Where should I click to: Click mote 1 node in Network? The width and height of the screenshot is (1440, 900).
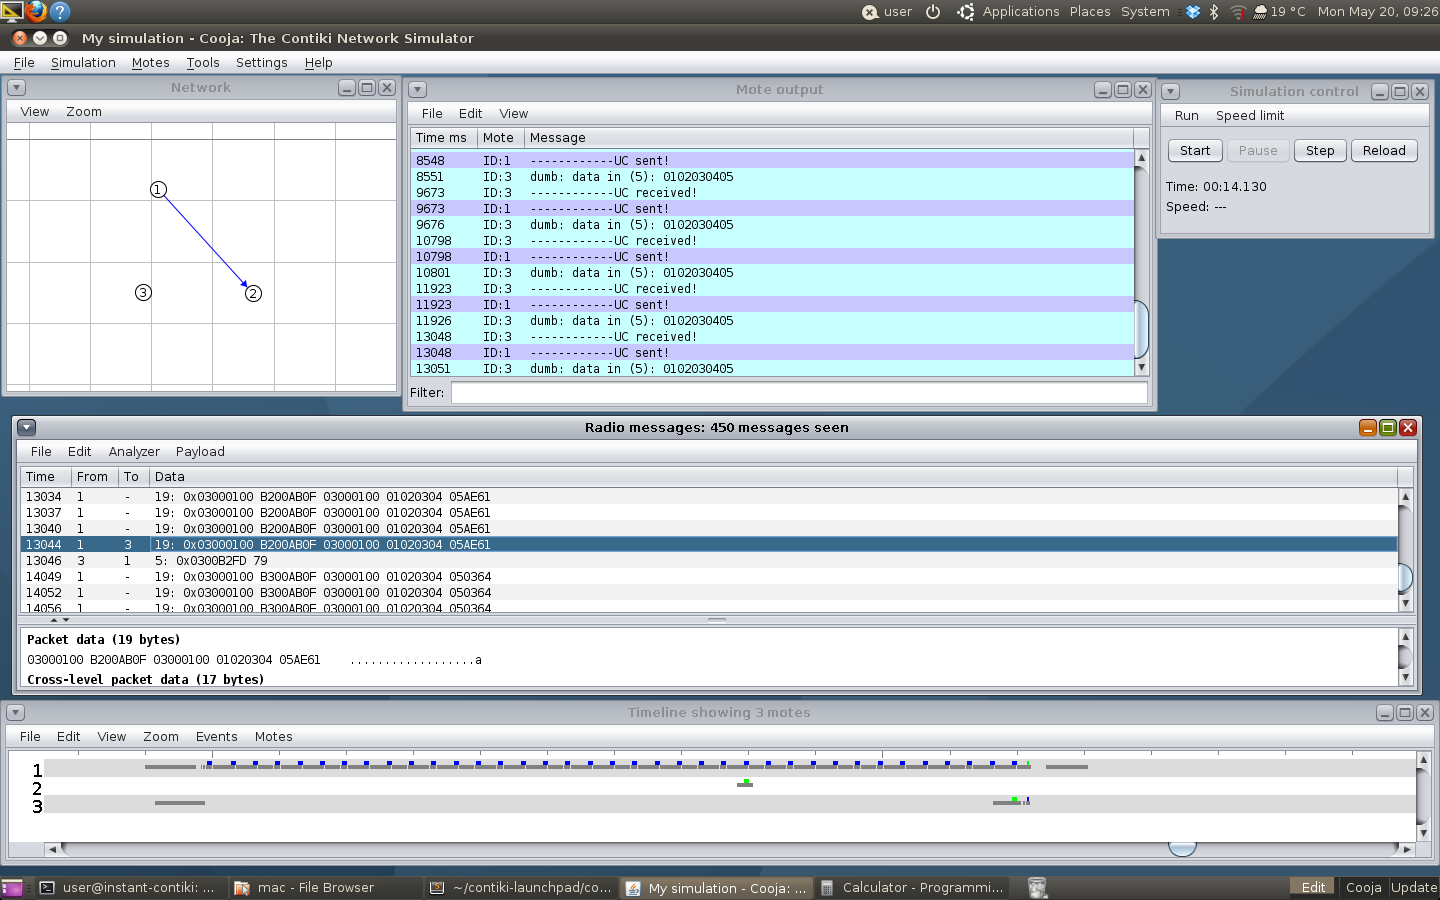click(x=158, y=189)
